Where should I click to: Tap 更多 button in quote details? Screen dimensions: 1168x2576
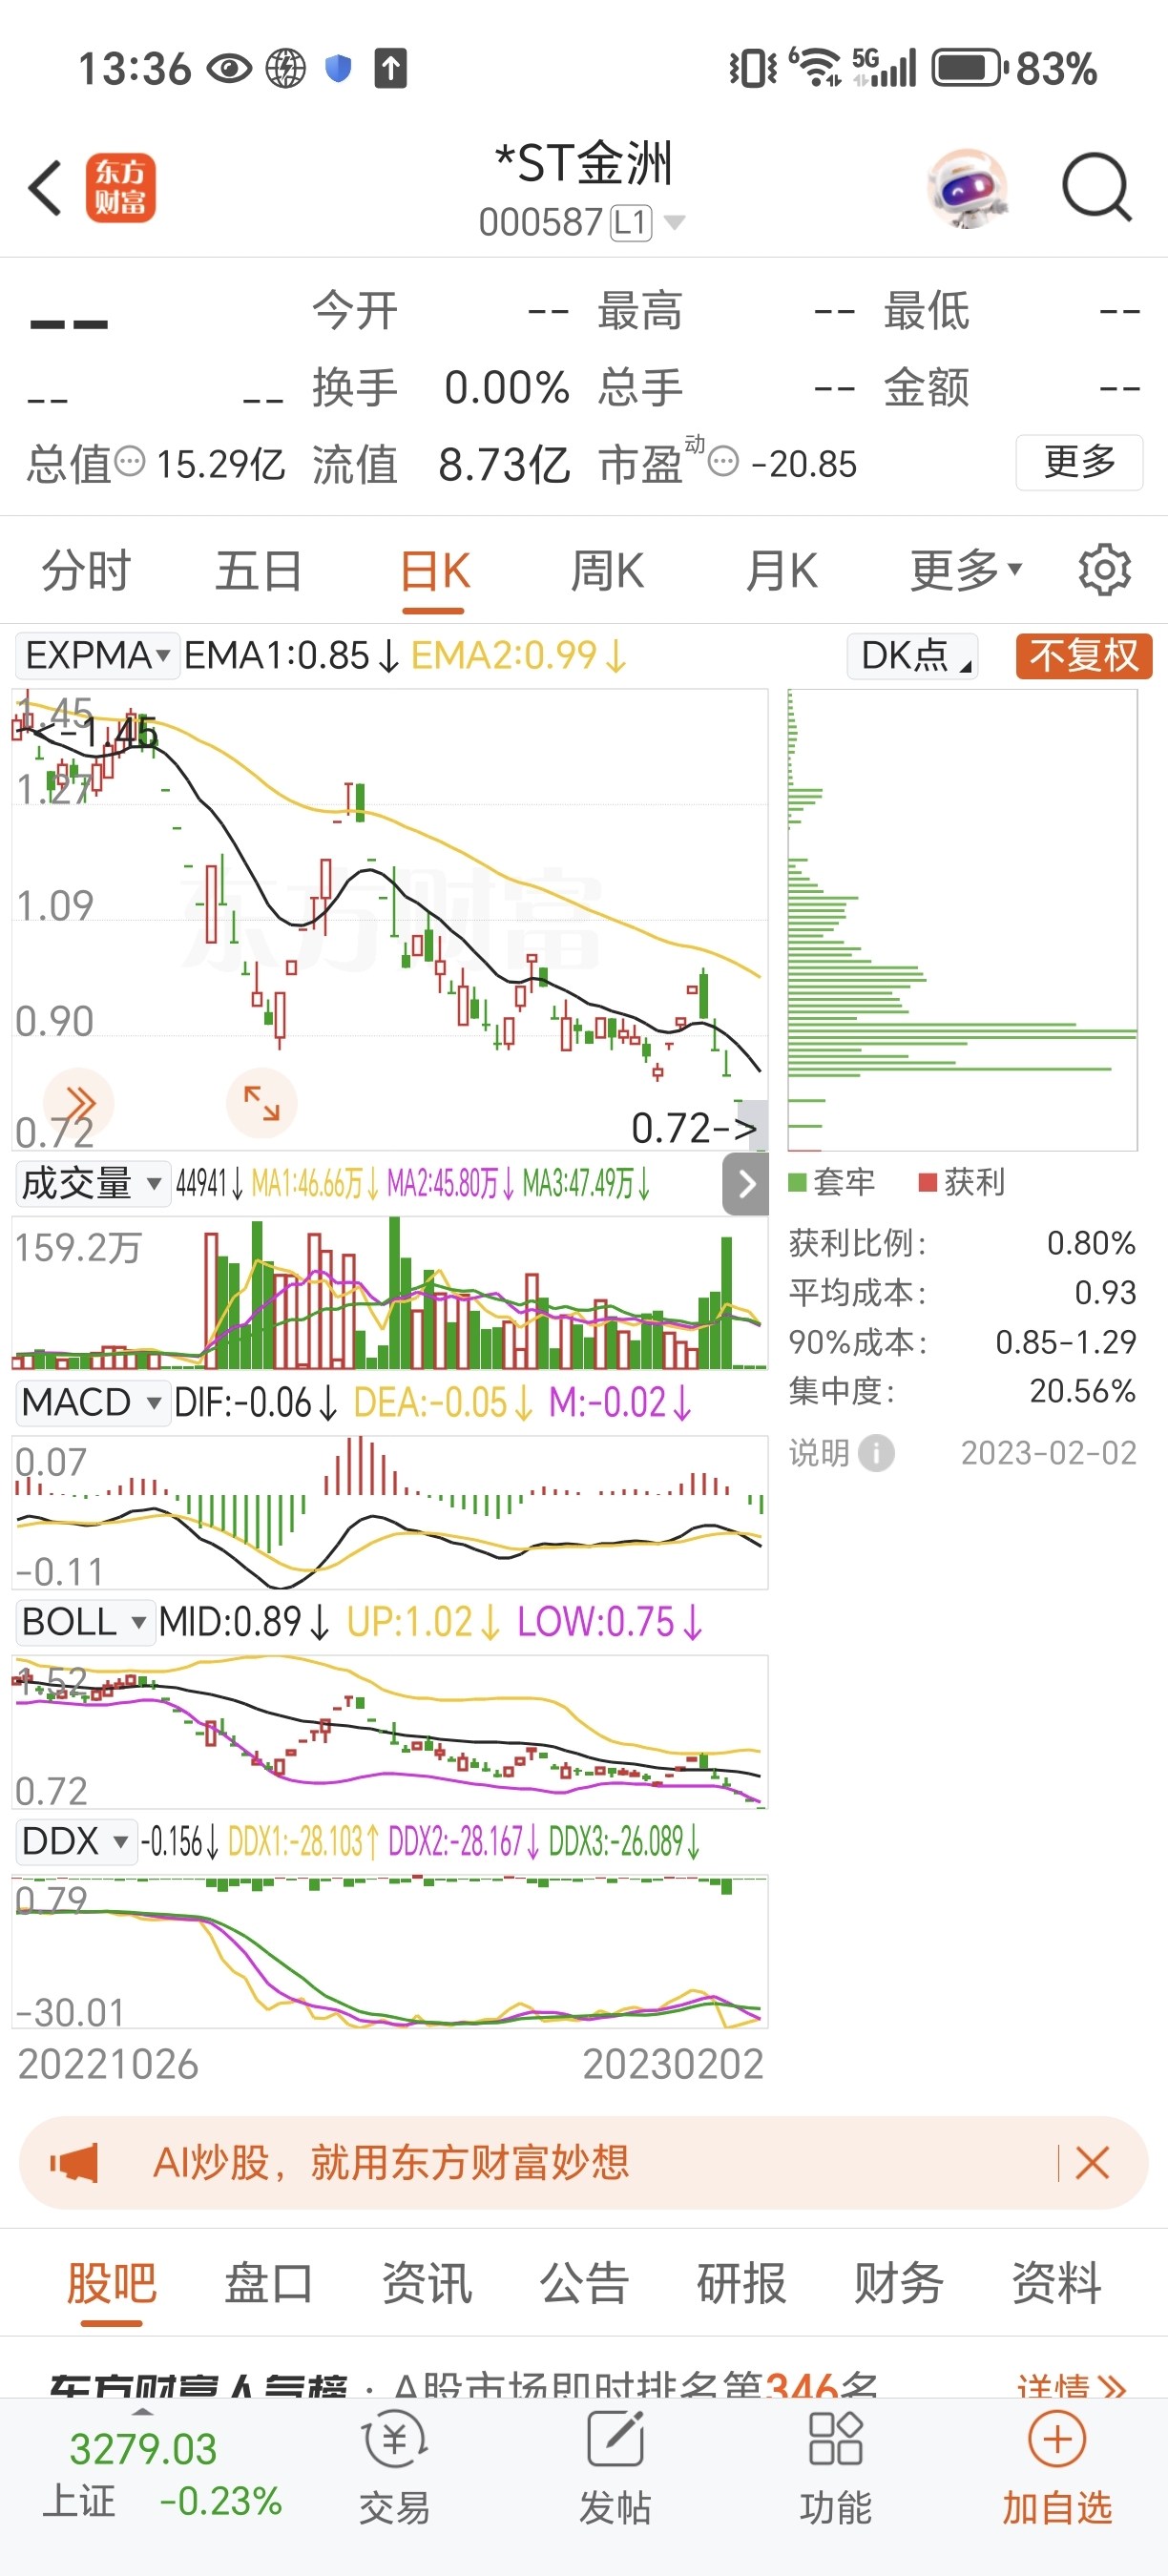pyautogui.click(x=1079, y=462)
